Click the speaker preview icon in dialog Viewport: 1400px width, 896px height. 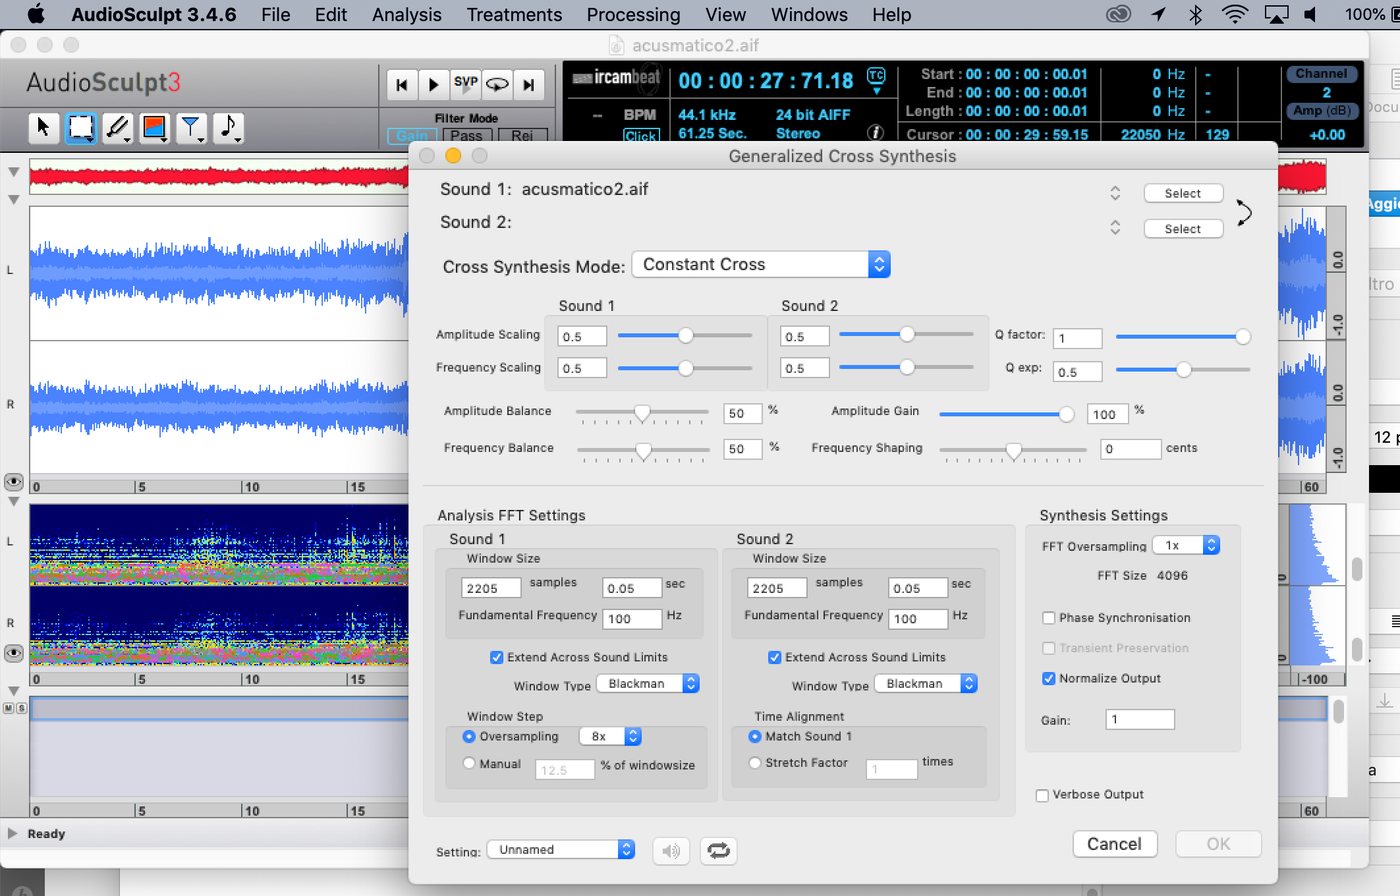[671, 851]
